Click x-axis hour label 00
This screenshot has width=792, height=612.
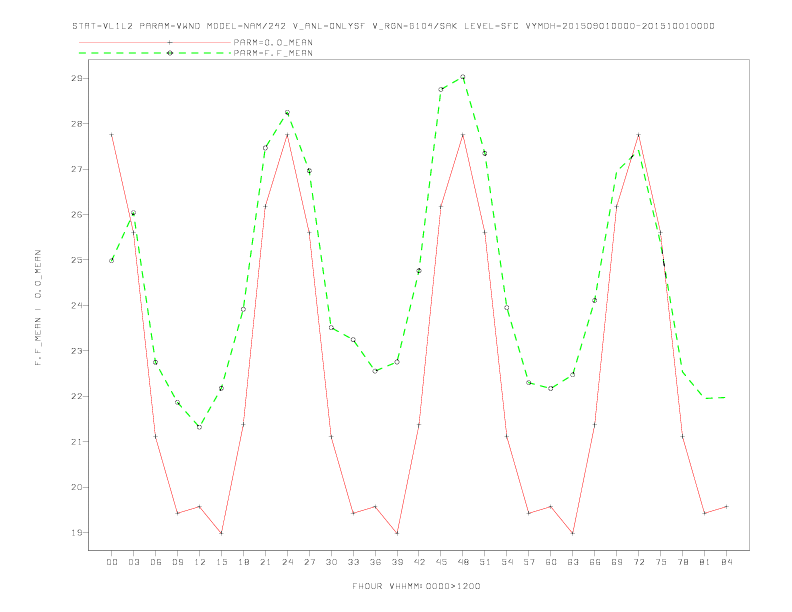point(112,562)
